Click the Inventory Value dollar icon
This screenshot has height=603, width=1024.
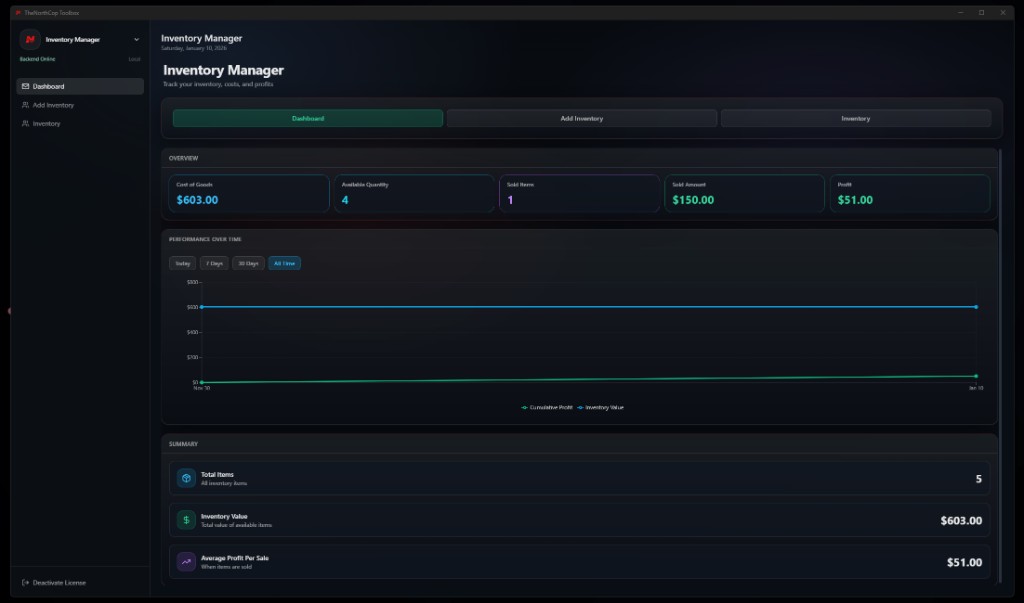pos(186,520)
